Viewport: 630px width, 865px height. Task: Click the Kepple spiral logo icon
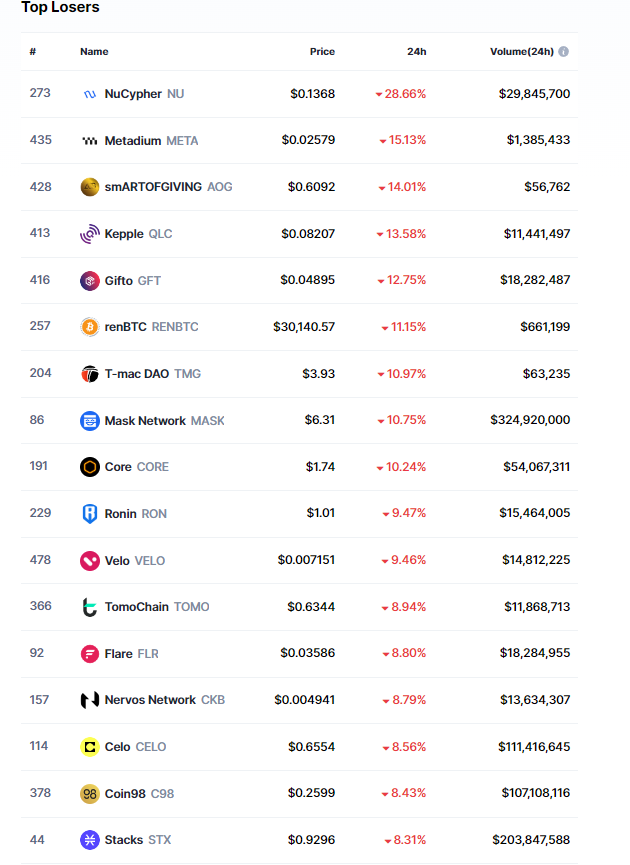[90, 234]
